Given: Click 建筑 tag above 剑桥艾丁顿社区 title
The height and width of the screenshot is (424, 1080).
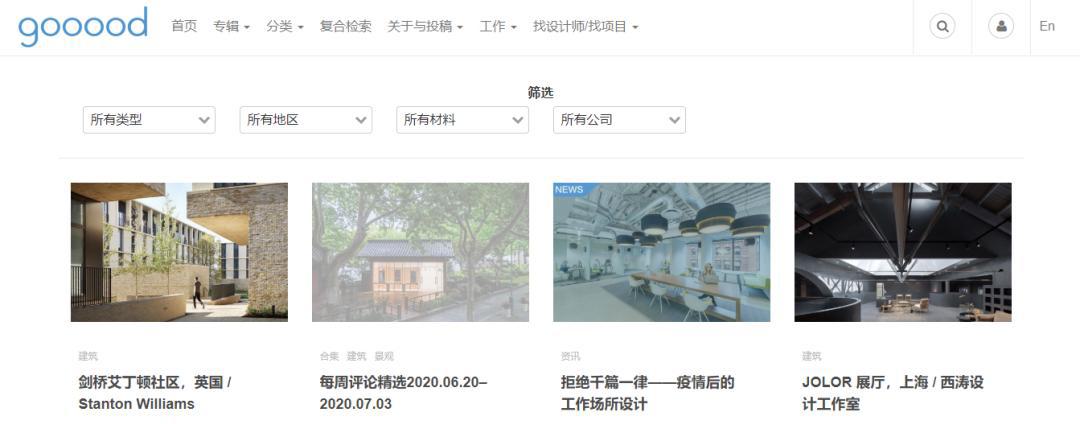Looking at the screenshot, I should [x=88, y=357].
